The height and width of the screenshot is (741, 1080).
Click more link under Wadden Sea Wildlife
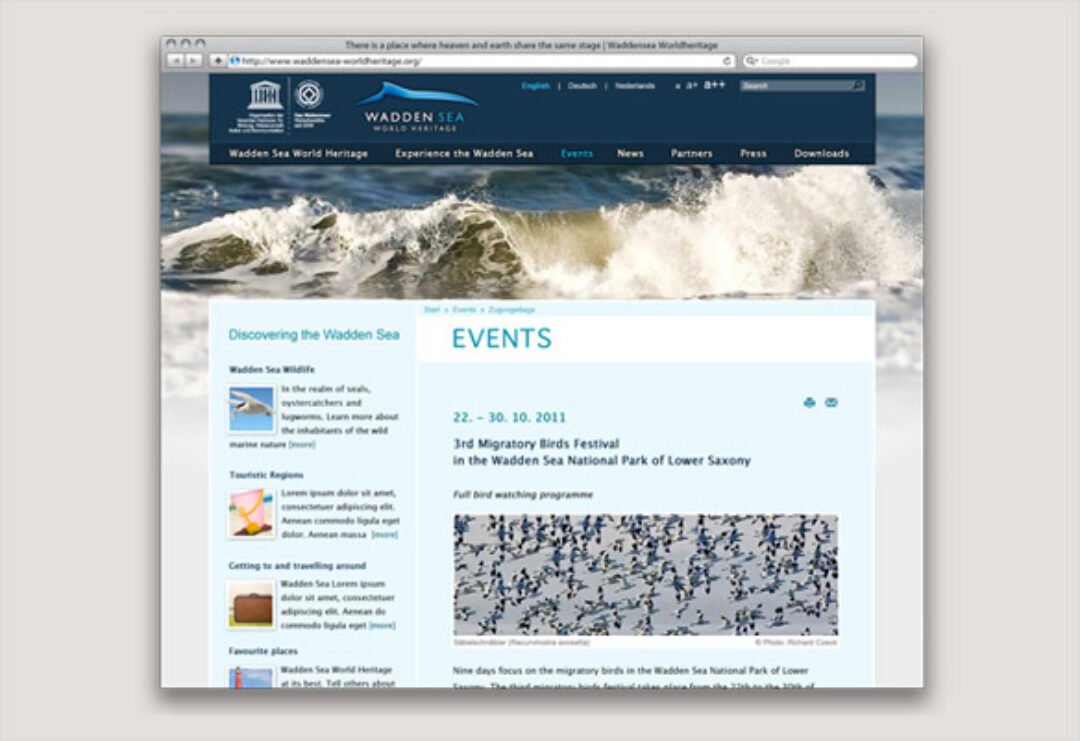pyautogui.click(x=302, y=444)
